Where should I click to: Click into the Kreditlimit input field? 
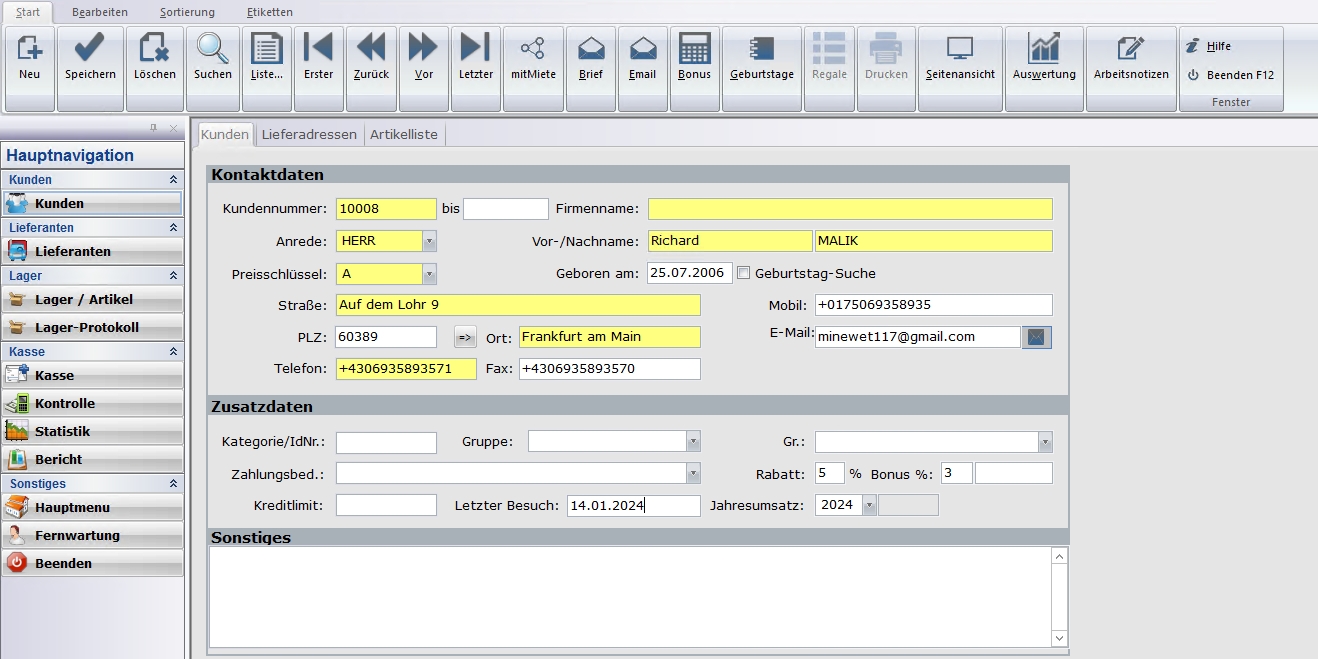[386, 505]
